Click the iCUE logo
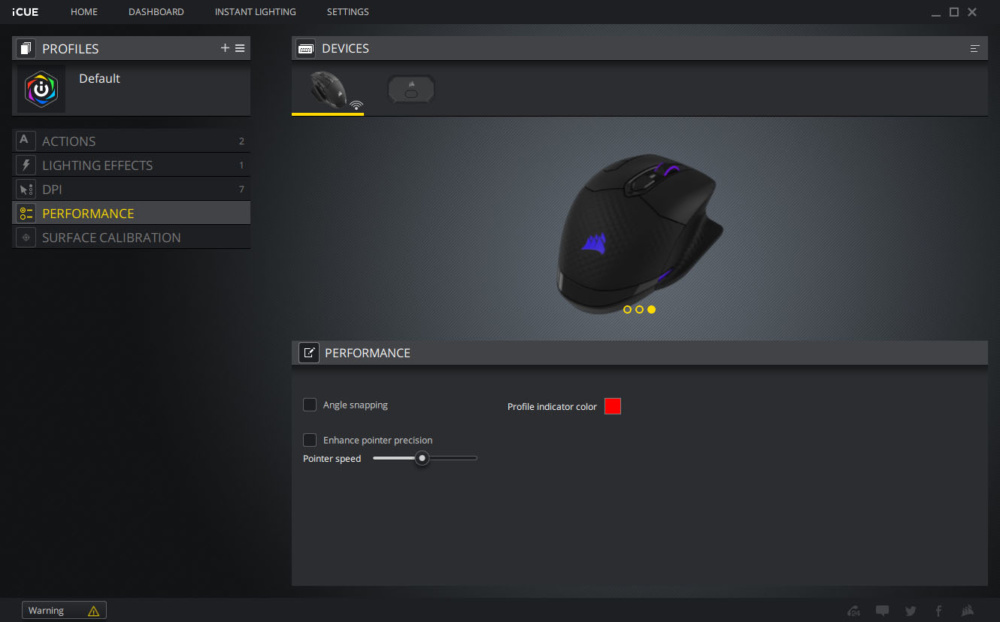 pyautogui.click(x=25, y=11)
